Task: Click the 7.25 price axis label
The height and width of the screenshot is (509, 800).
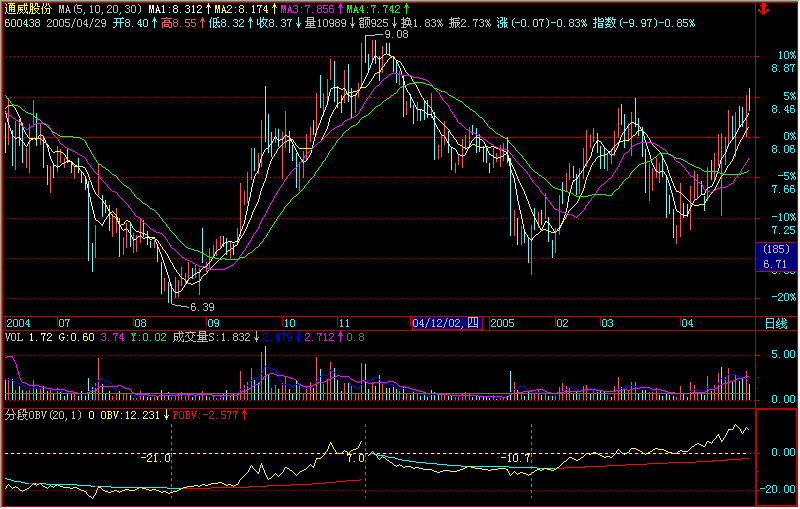Action: [783, 231]
